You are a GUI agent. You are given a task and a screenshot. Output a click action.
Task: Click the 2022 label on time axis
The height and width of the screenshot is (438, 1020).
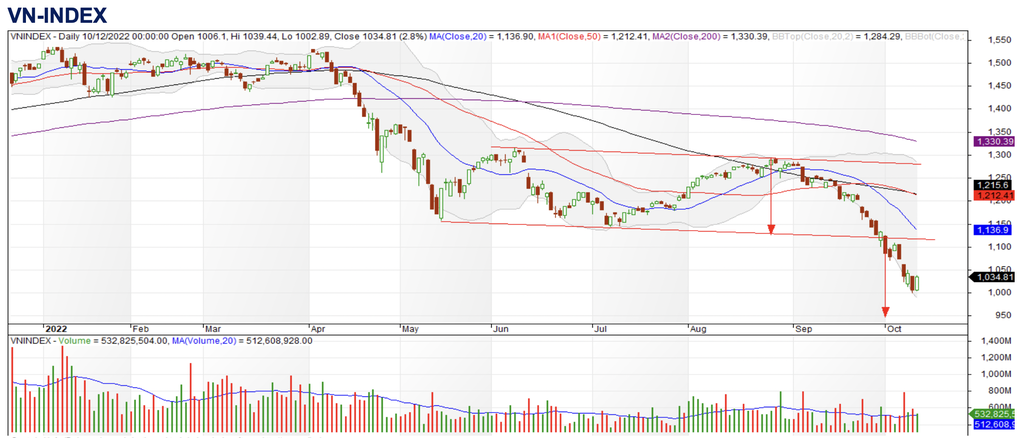pyautogui.click(x=58, y=327)
